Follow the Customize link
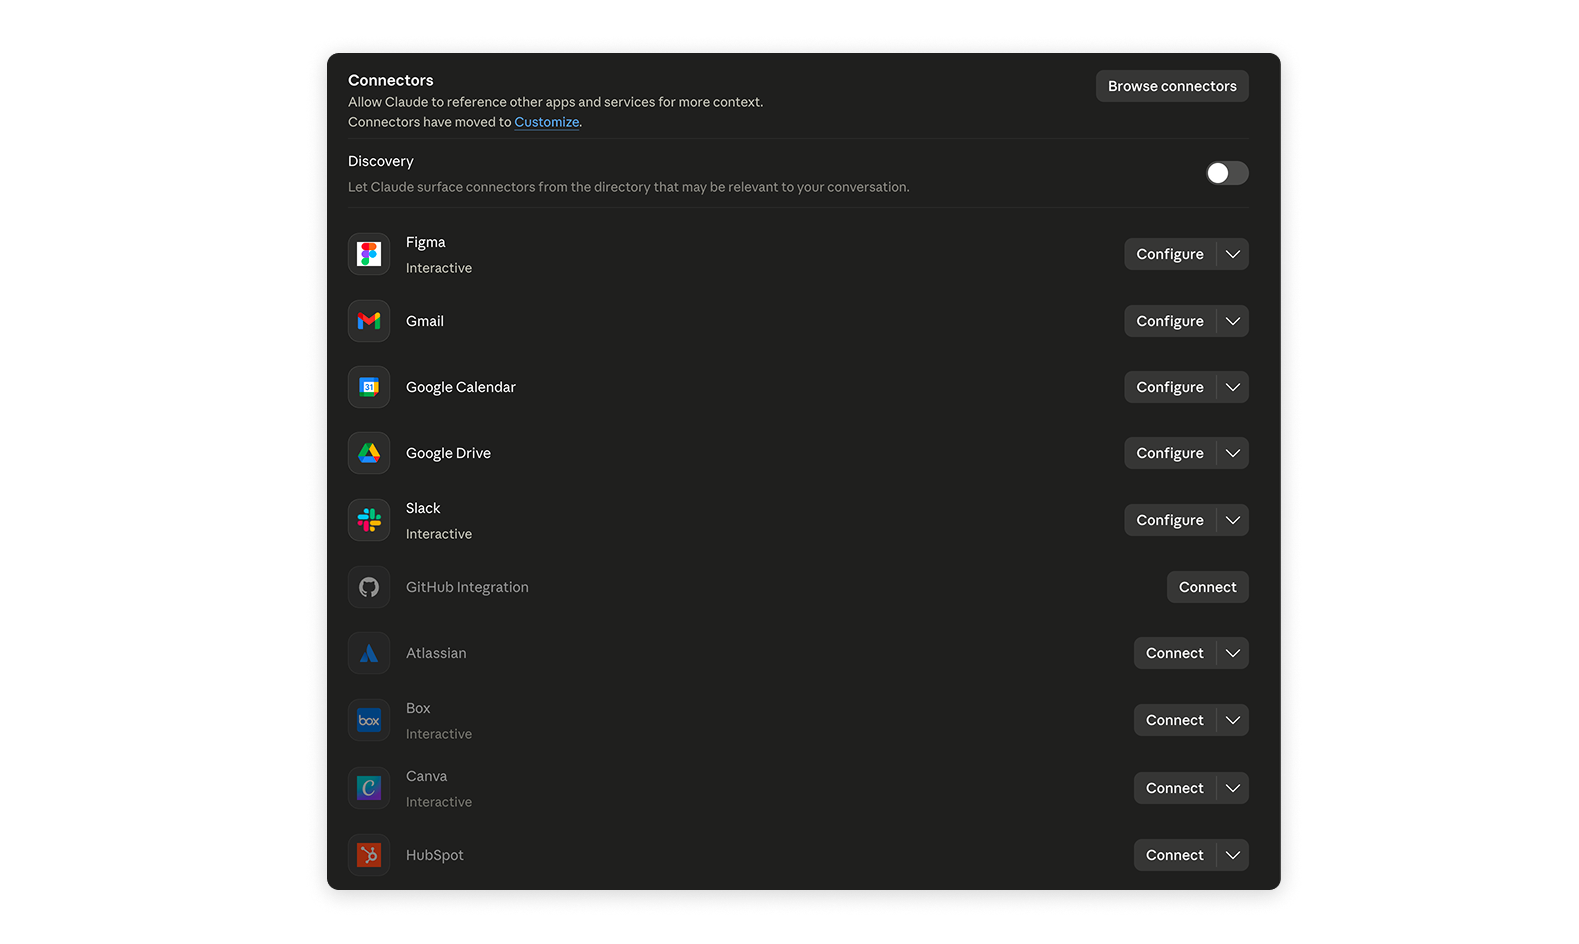1579x944 pixels. 546,122
